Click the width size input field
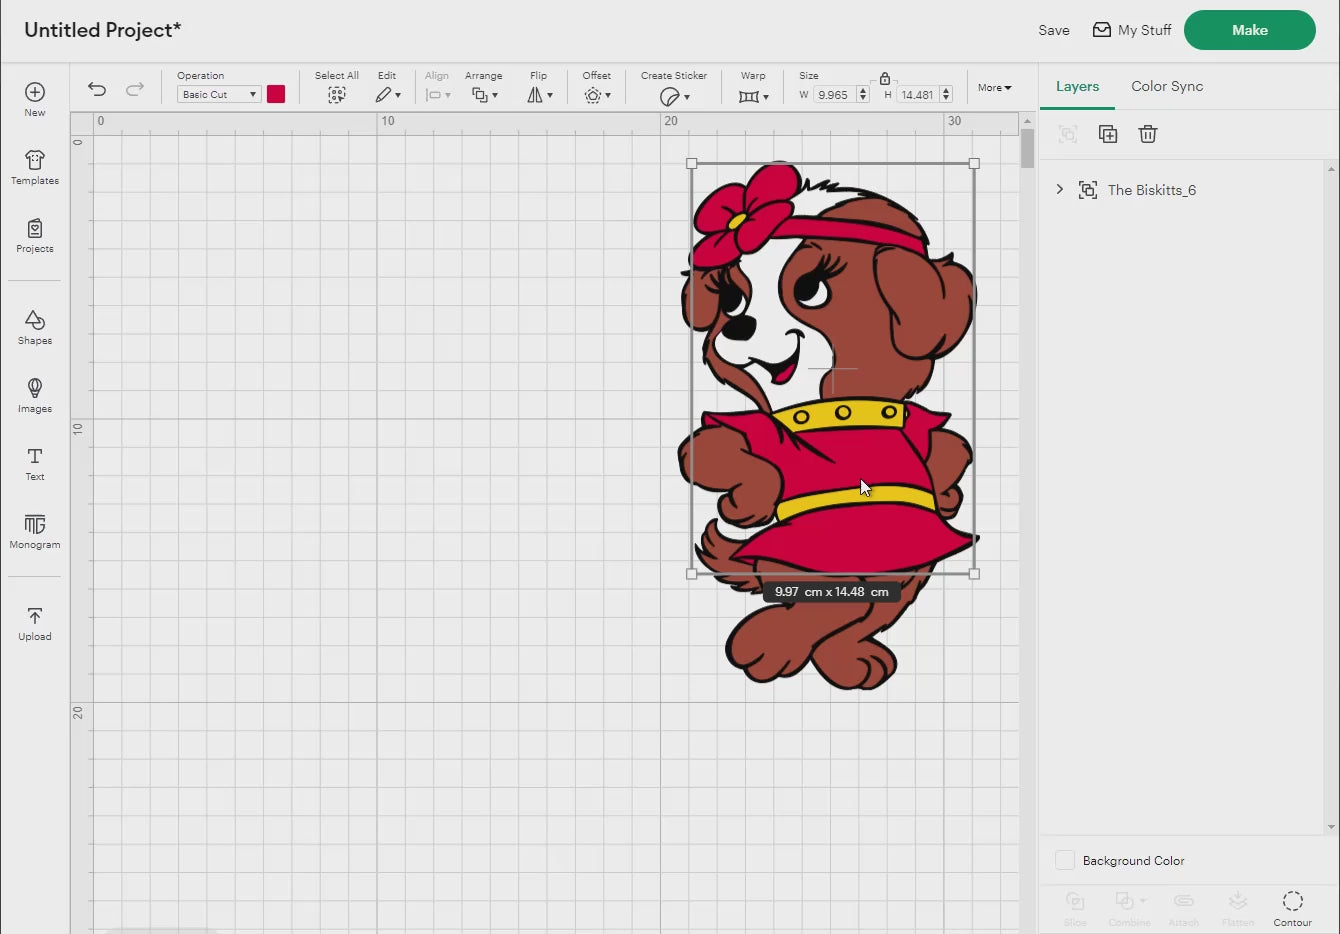 click(834, 95)
